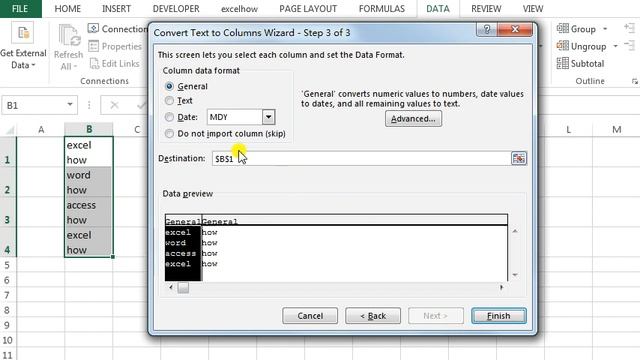The image size is (640, 360).
Task: Click the Finish button
Action: coord(499,316)
